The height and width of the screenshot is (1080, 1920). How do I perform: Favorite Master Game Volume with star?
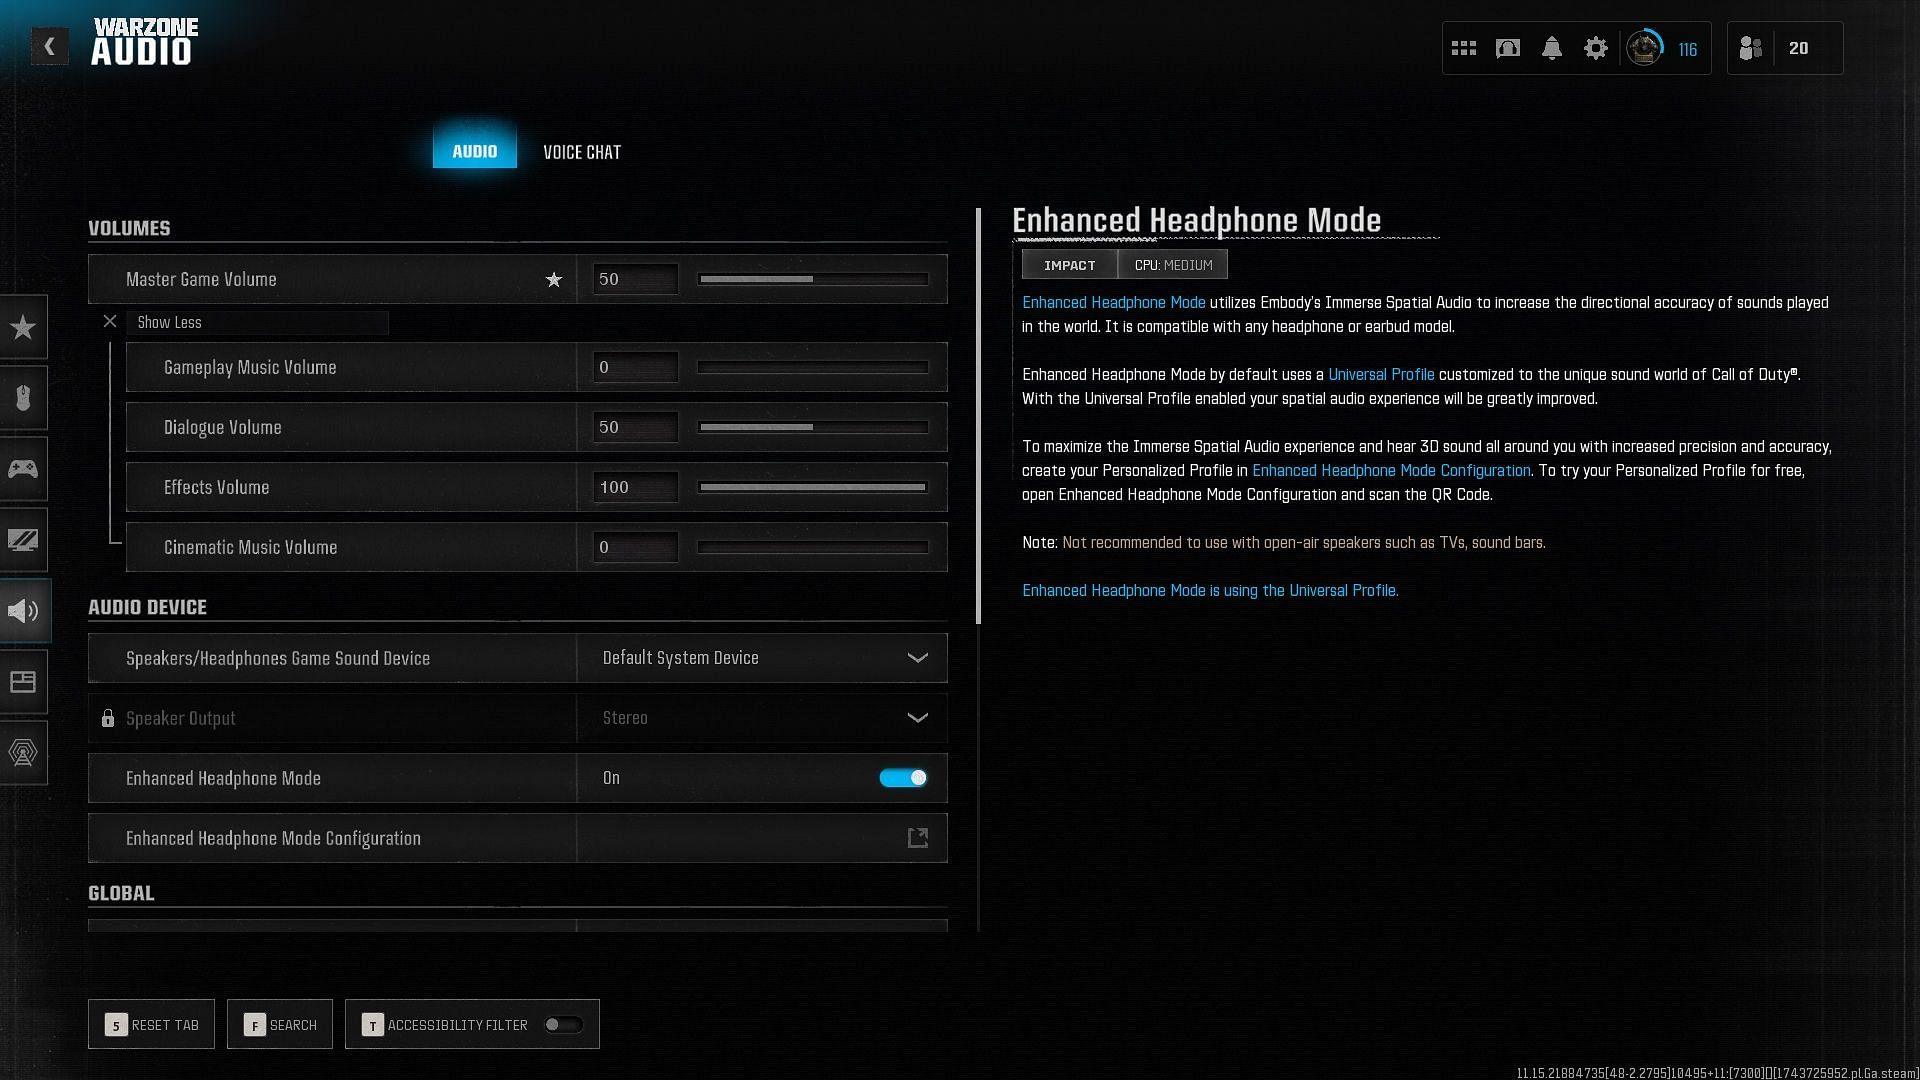pos(553,280)
